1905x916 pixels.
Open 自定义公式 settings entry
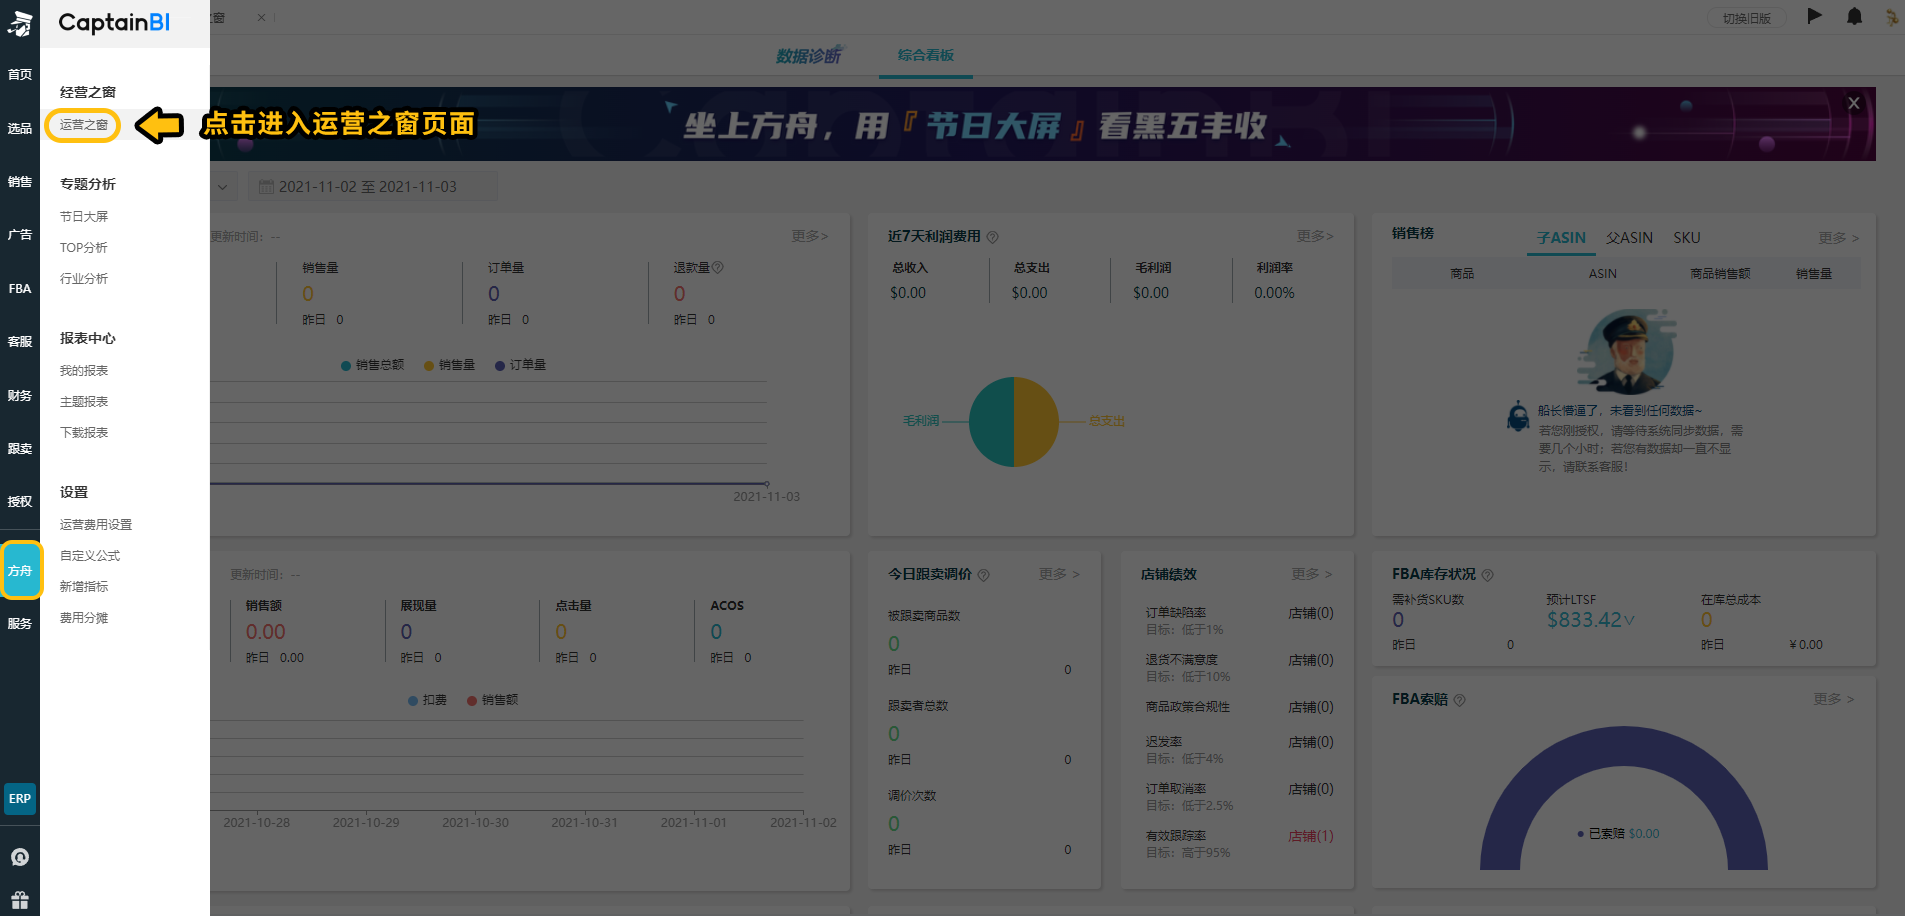click(x=90, y=555)
